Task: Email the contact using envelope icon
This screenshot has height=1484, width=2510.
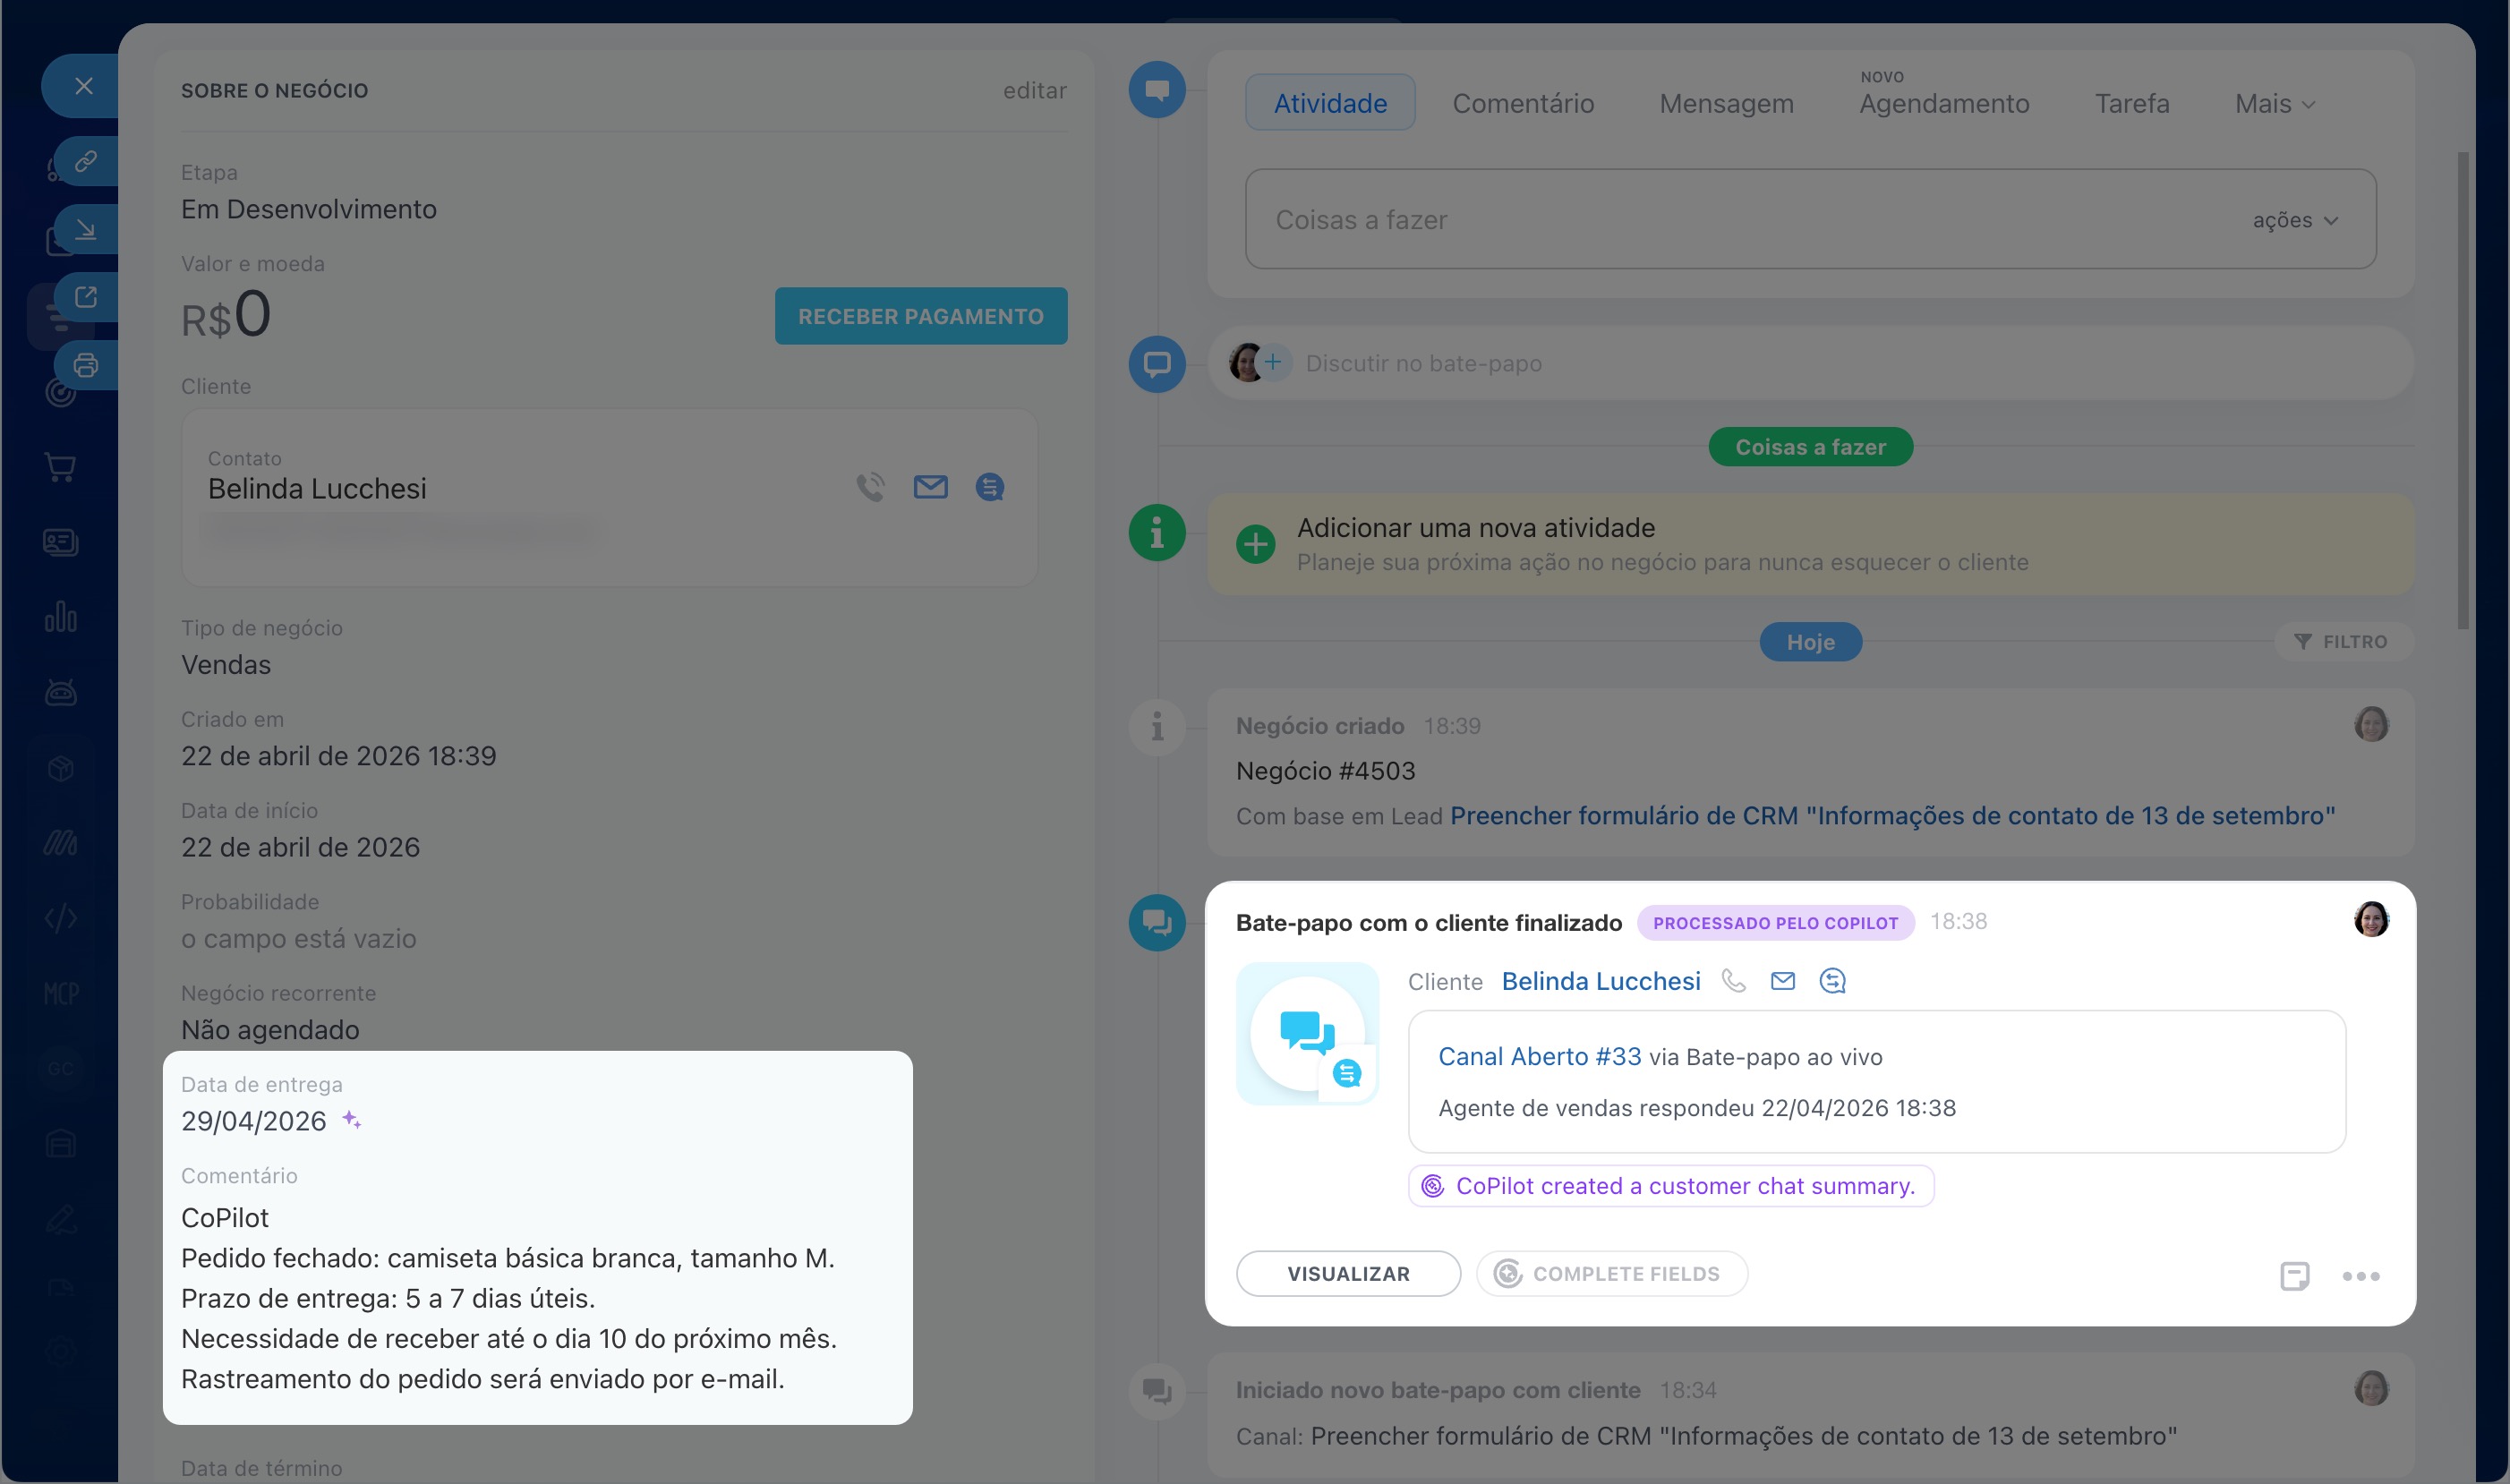Action: click(930, 487)
